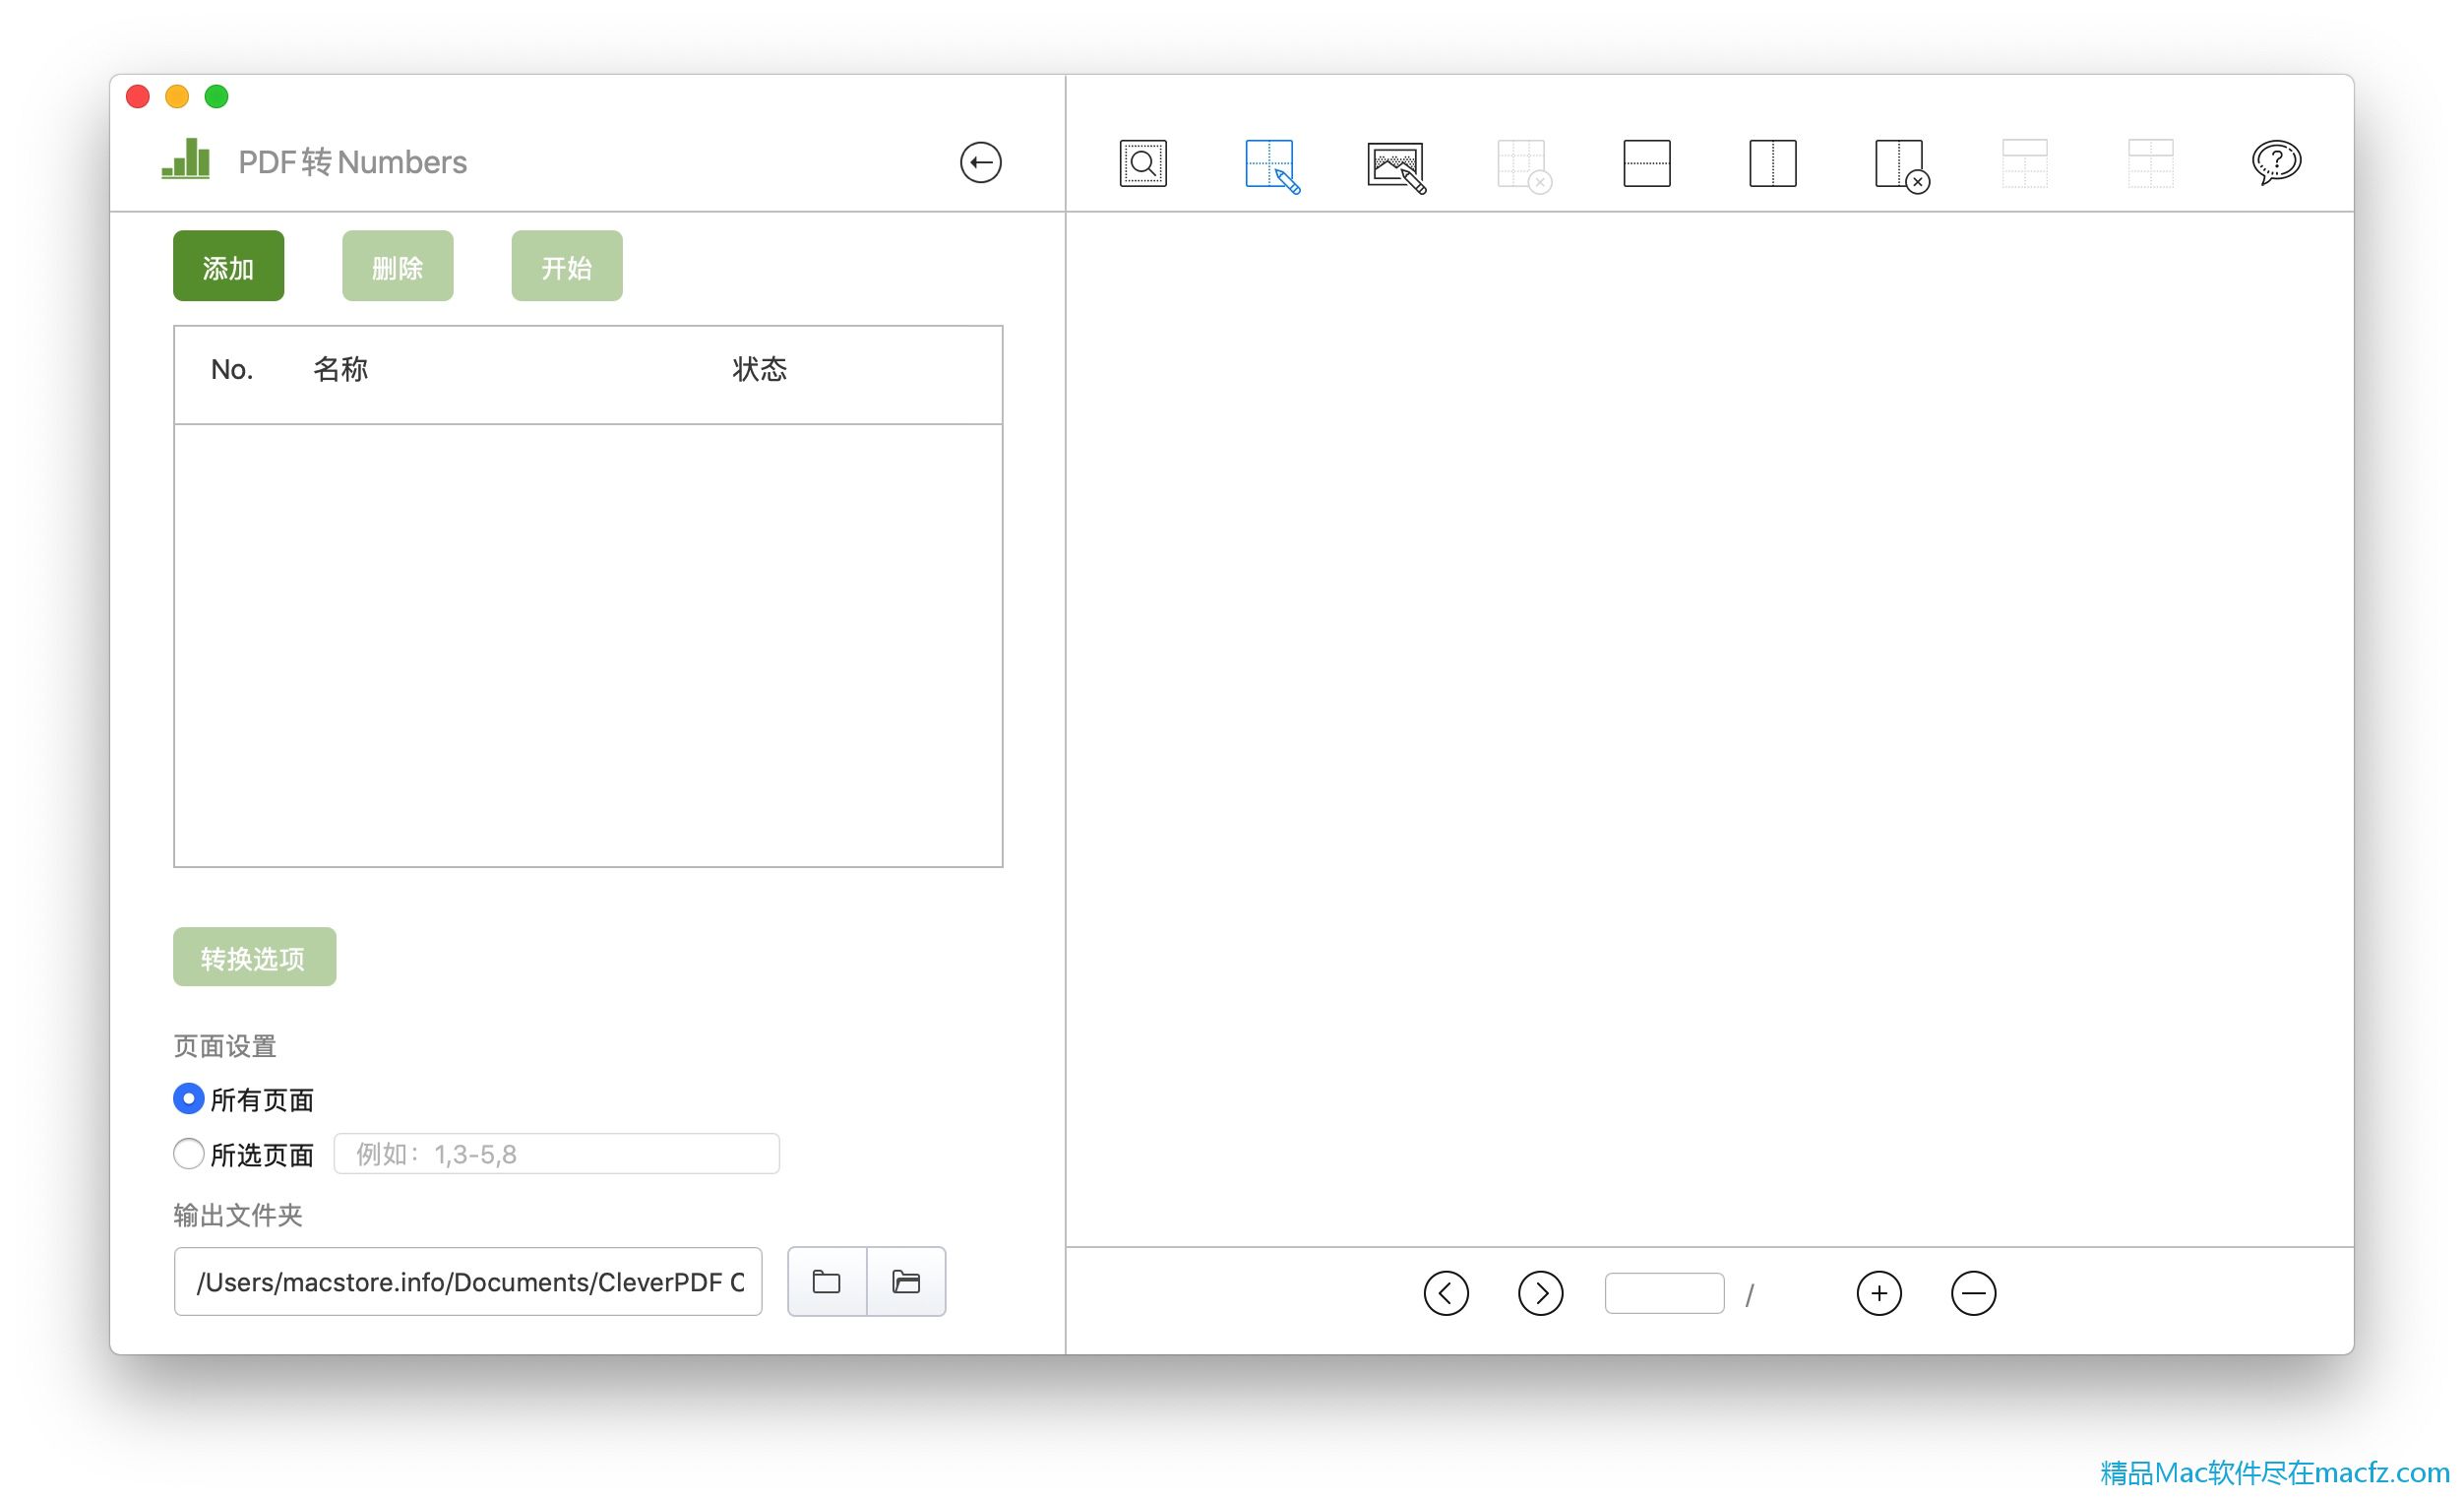This screenshot has height=1500, width=2464.
Task: Open output folder with open folder icon
Action: point(906,1281)
